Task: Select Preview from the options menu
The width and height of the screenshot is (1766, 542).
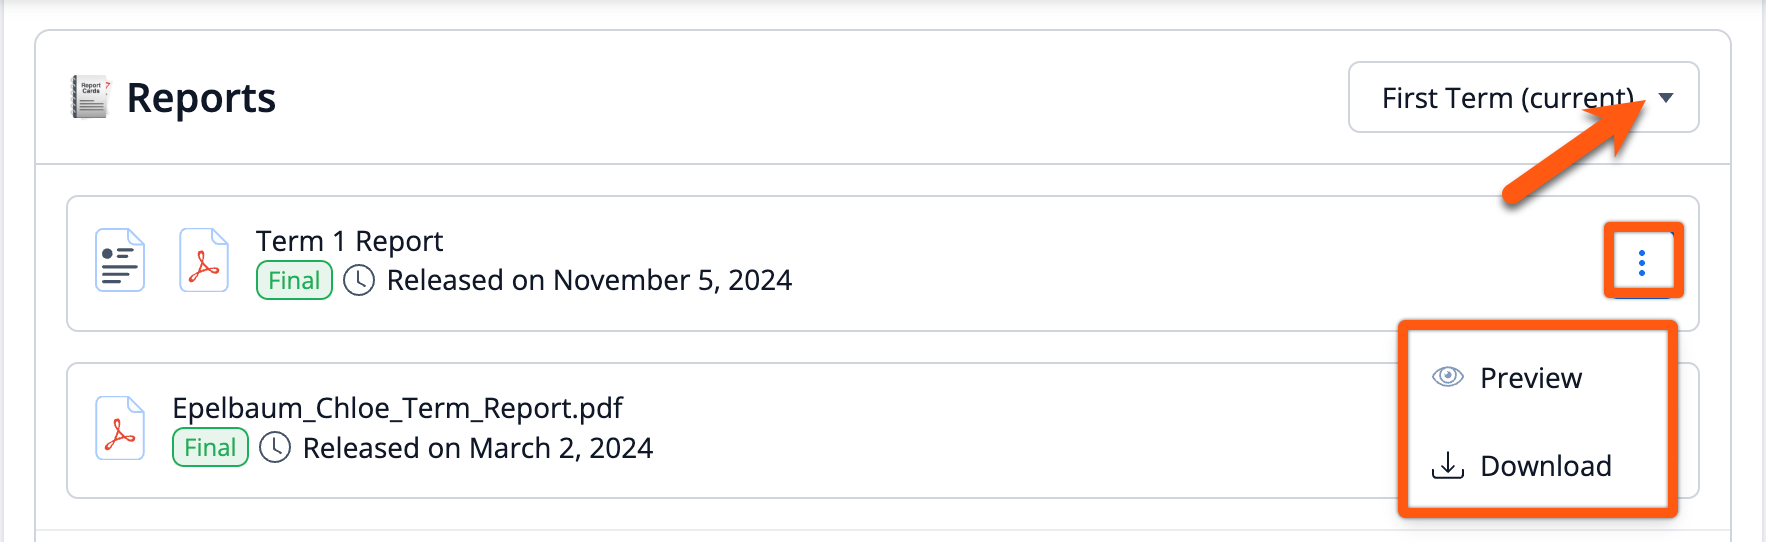Action: [x=1531, y=378]
